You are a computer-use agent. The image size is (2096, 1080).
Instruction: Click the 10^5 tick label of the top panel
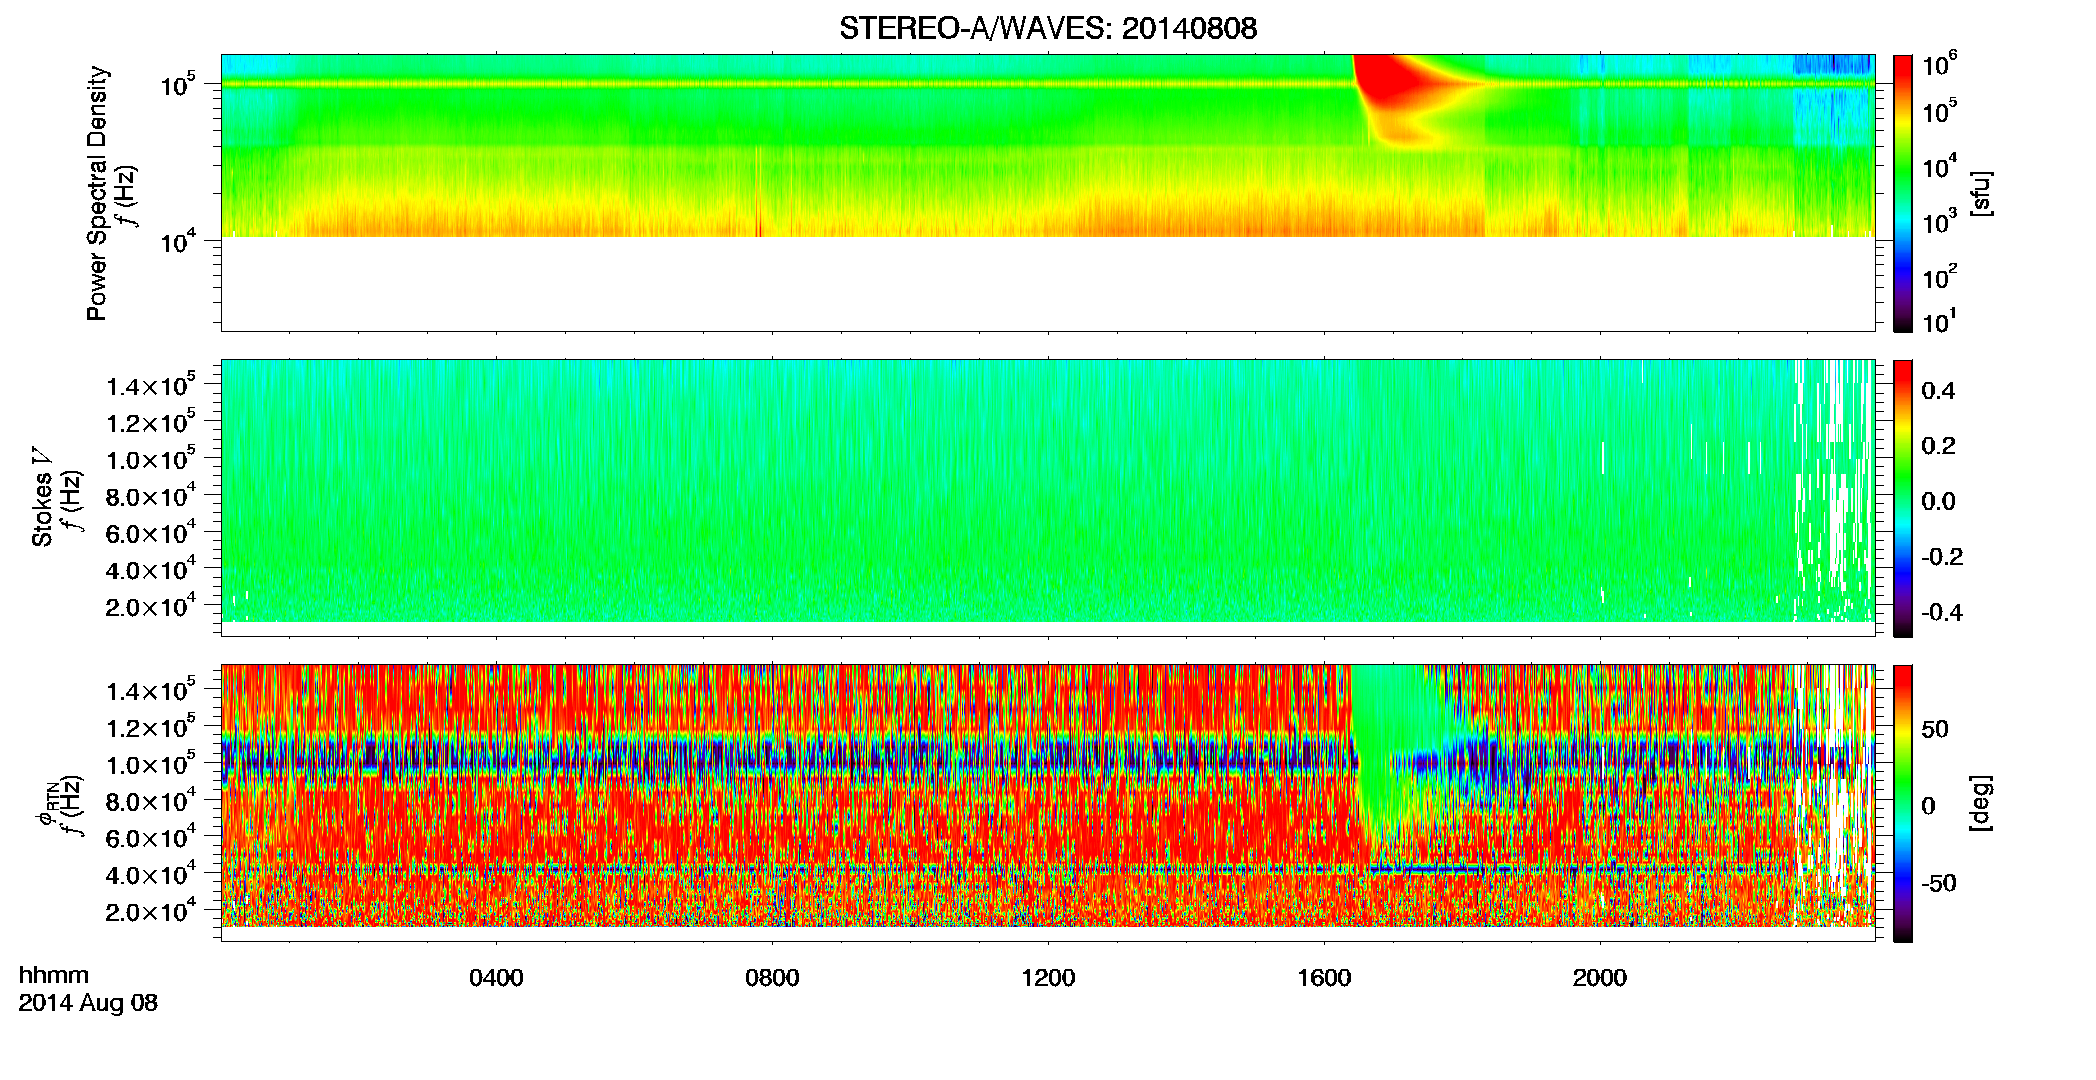click(178, 84)
